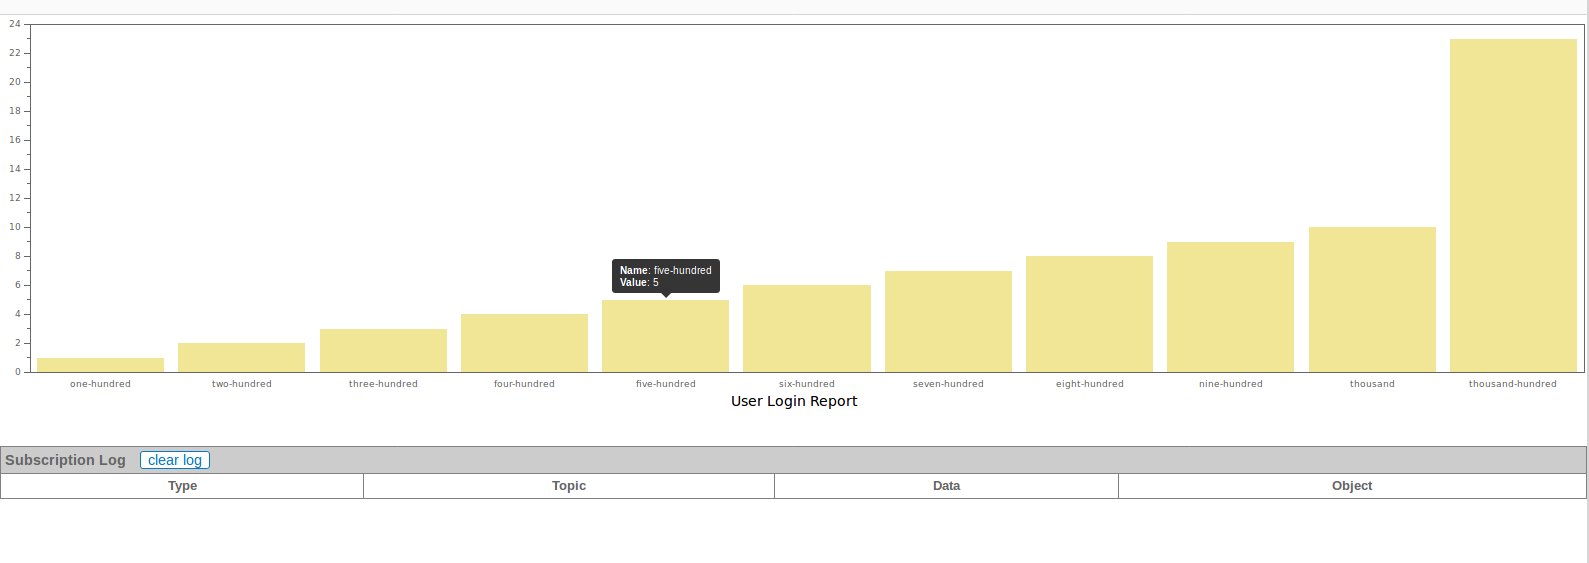The image size is (1589, 563).
Task: Select the two-hundred bar in chart
Action: coord(241,358)
